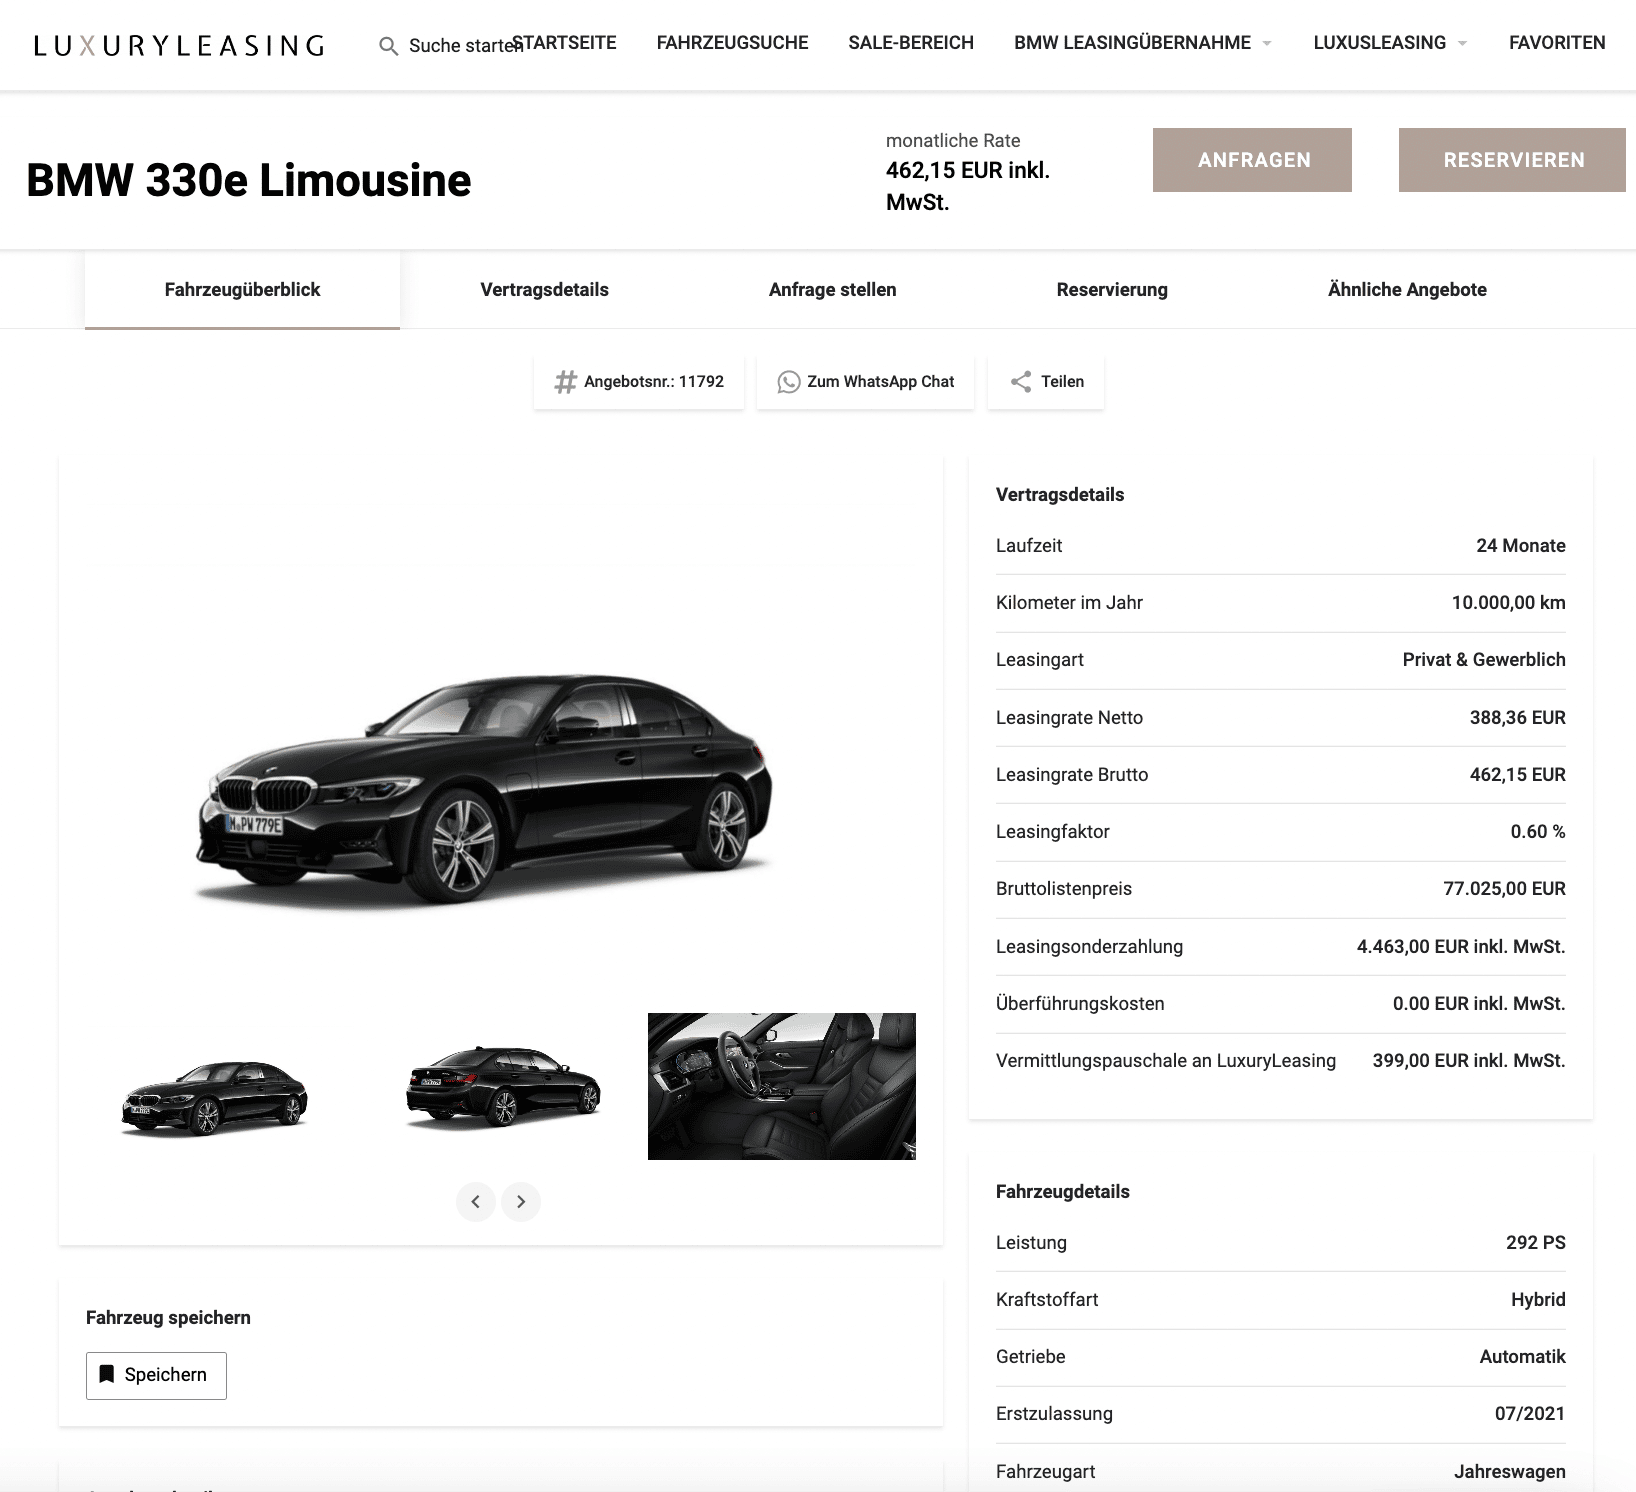
Task: Click the WhatsApp chat bubble icon
Action: point(789,382)
